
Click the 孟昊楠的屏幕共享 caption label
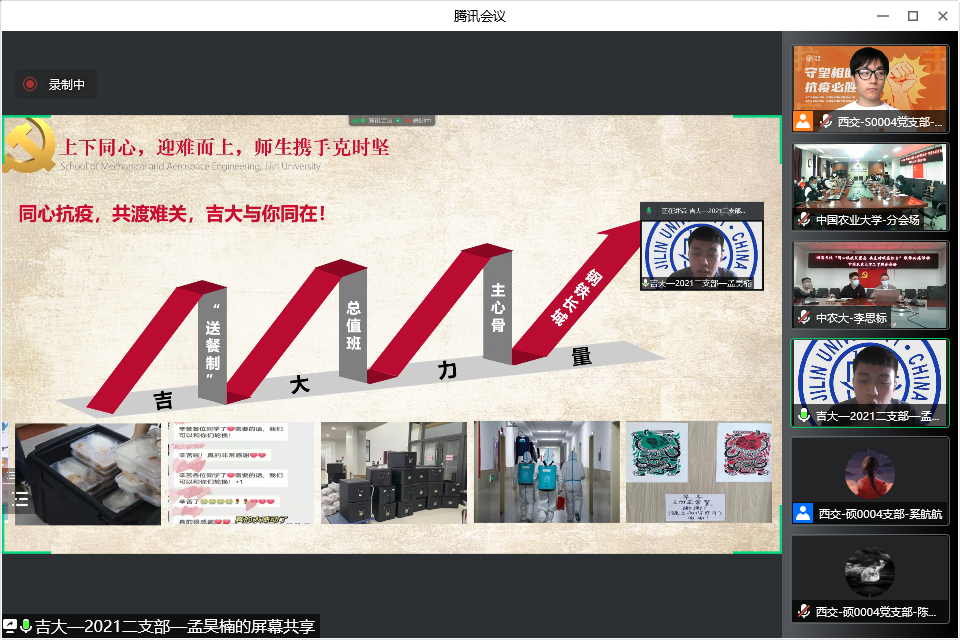pos(175,627)
